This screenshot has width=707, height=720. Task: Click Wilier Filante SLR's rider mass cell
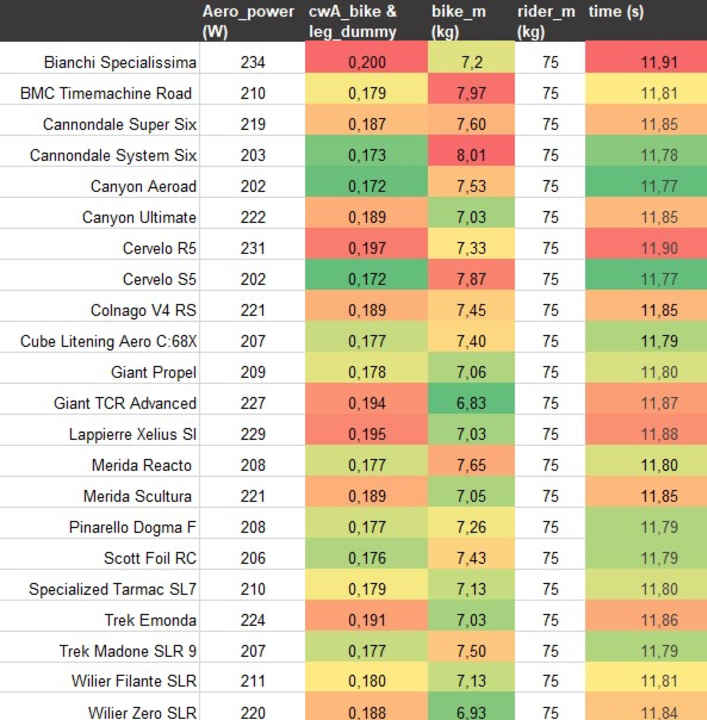(x=550, y=682)
